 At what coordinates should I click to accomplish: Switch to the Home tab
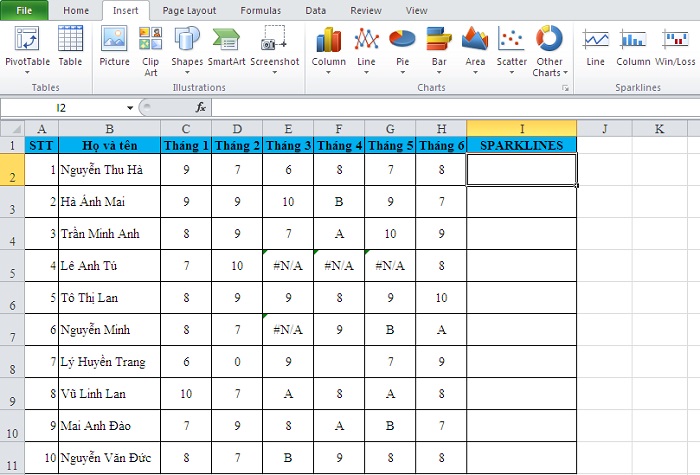point(76,10)
